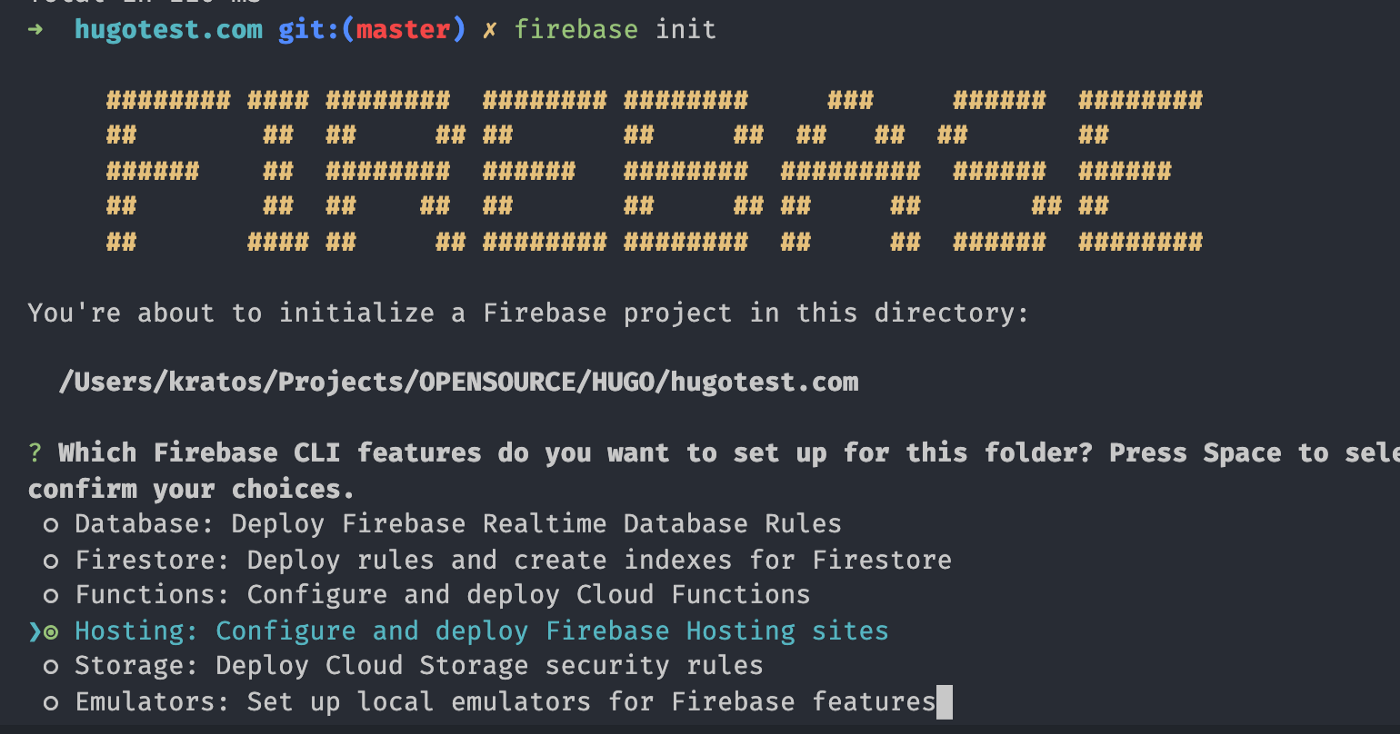Select Storage: Deploy Cloud Storage security rules
The width and height of the screenshot is (1400, 734).
click(419, 666)
